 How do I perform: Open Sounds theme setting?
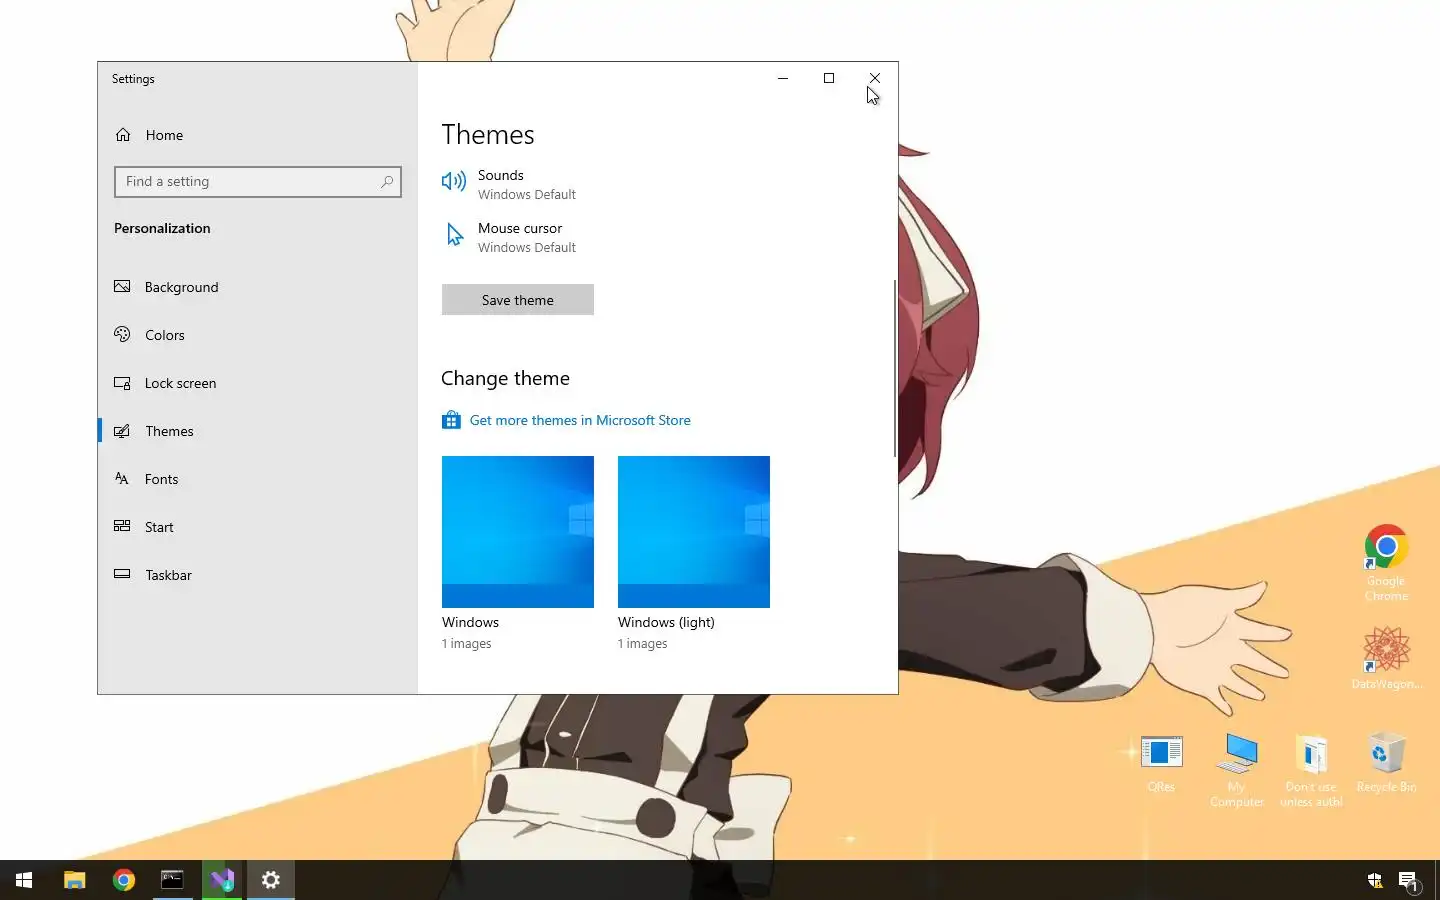[x=509, y=184]
